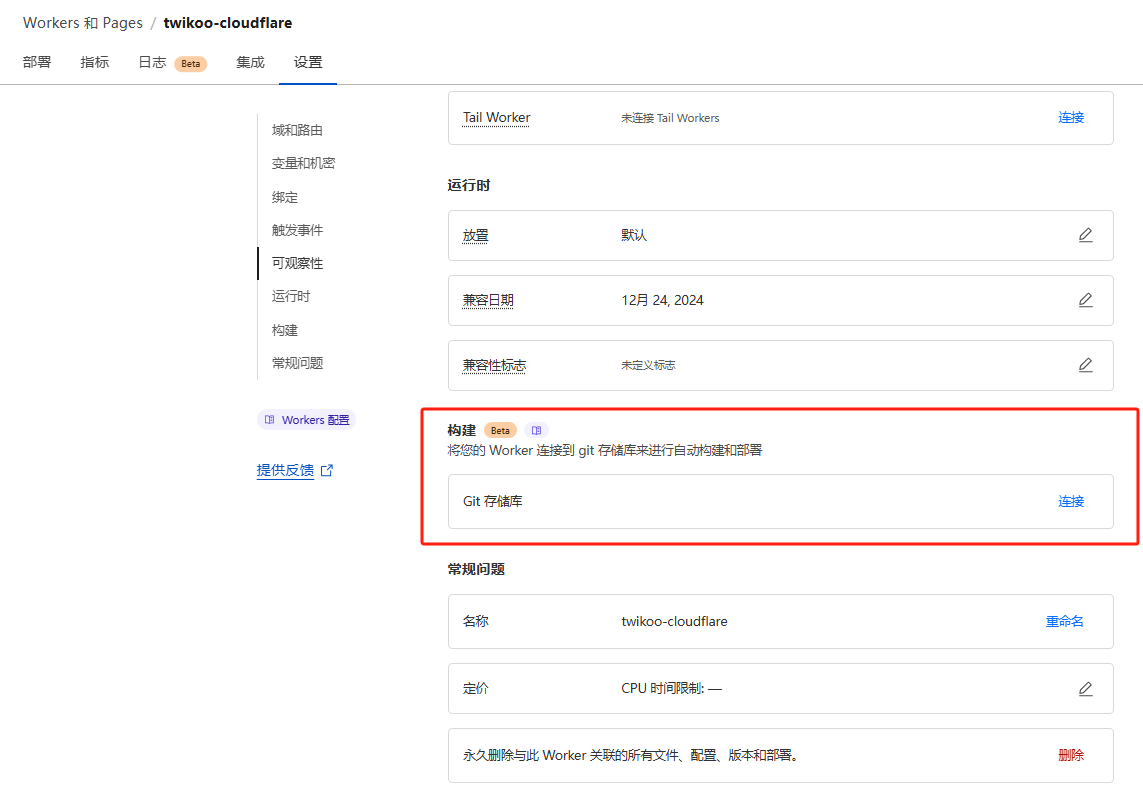Open the 指标 tab
The image size is (1143, 789).
94,62
